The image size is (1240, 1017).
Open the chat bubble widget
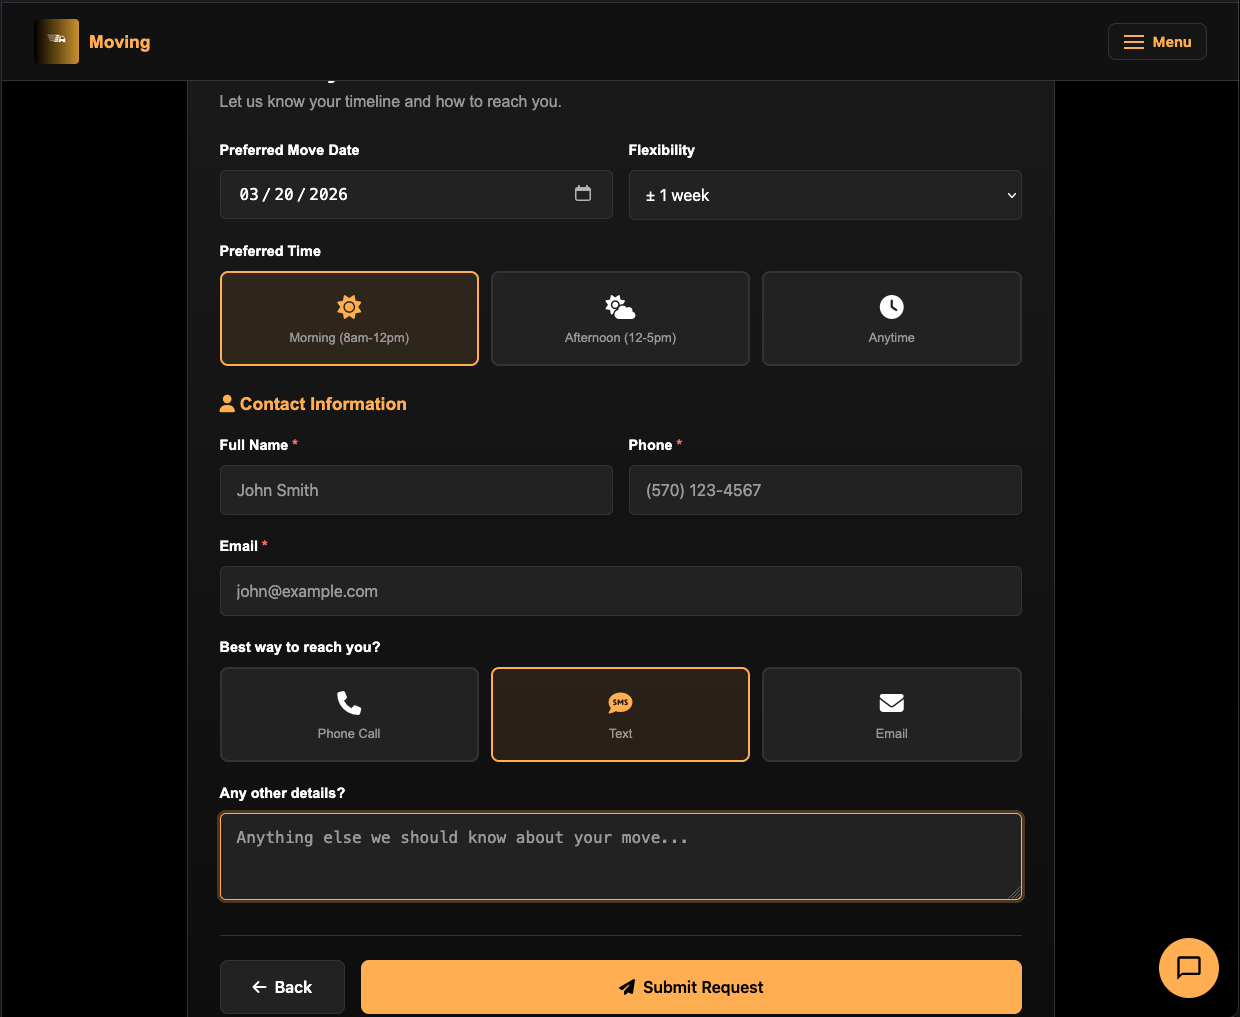click(x=1188, y=967)
